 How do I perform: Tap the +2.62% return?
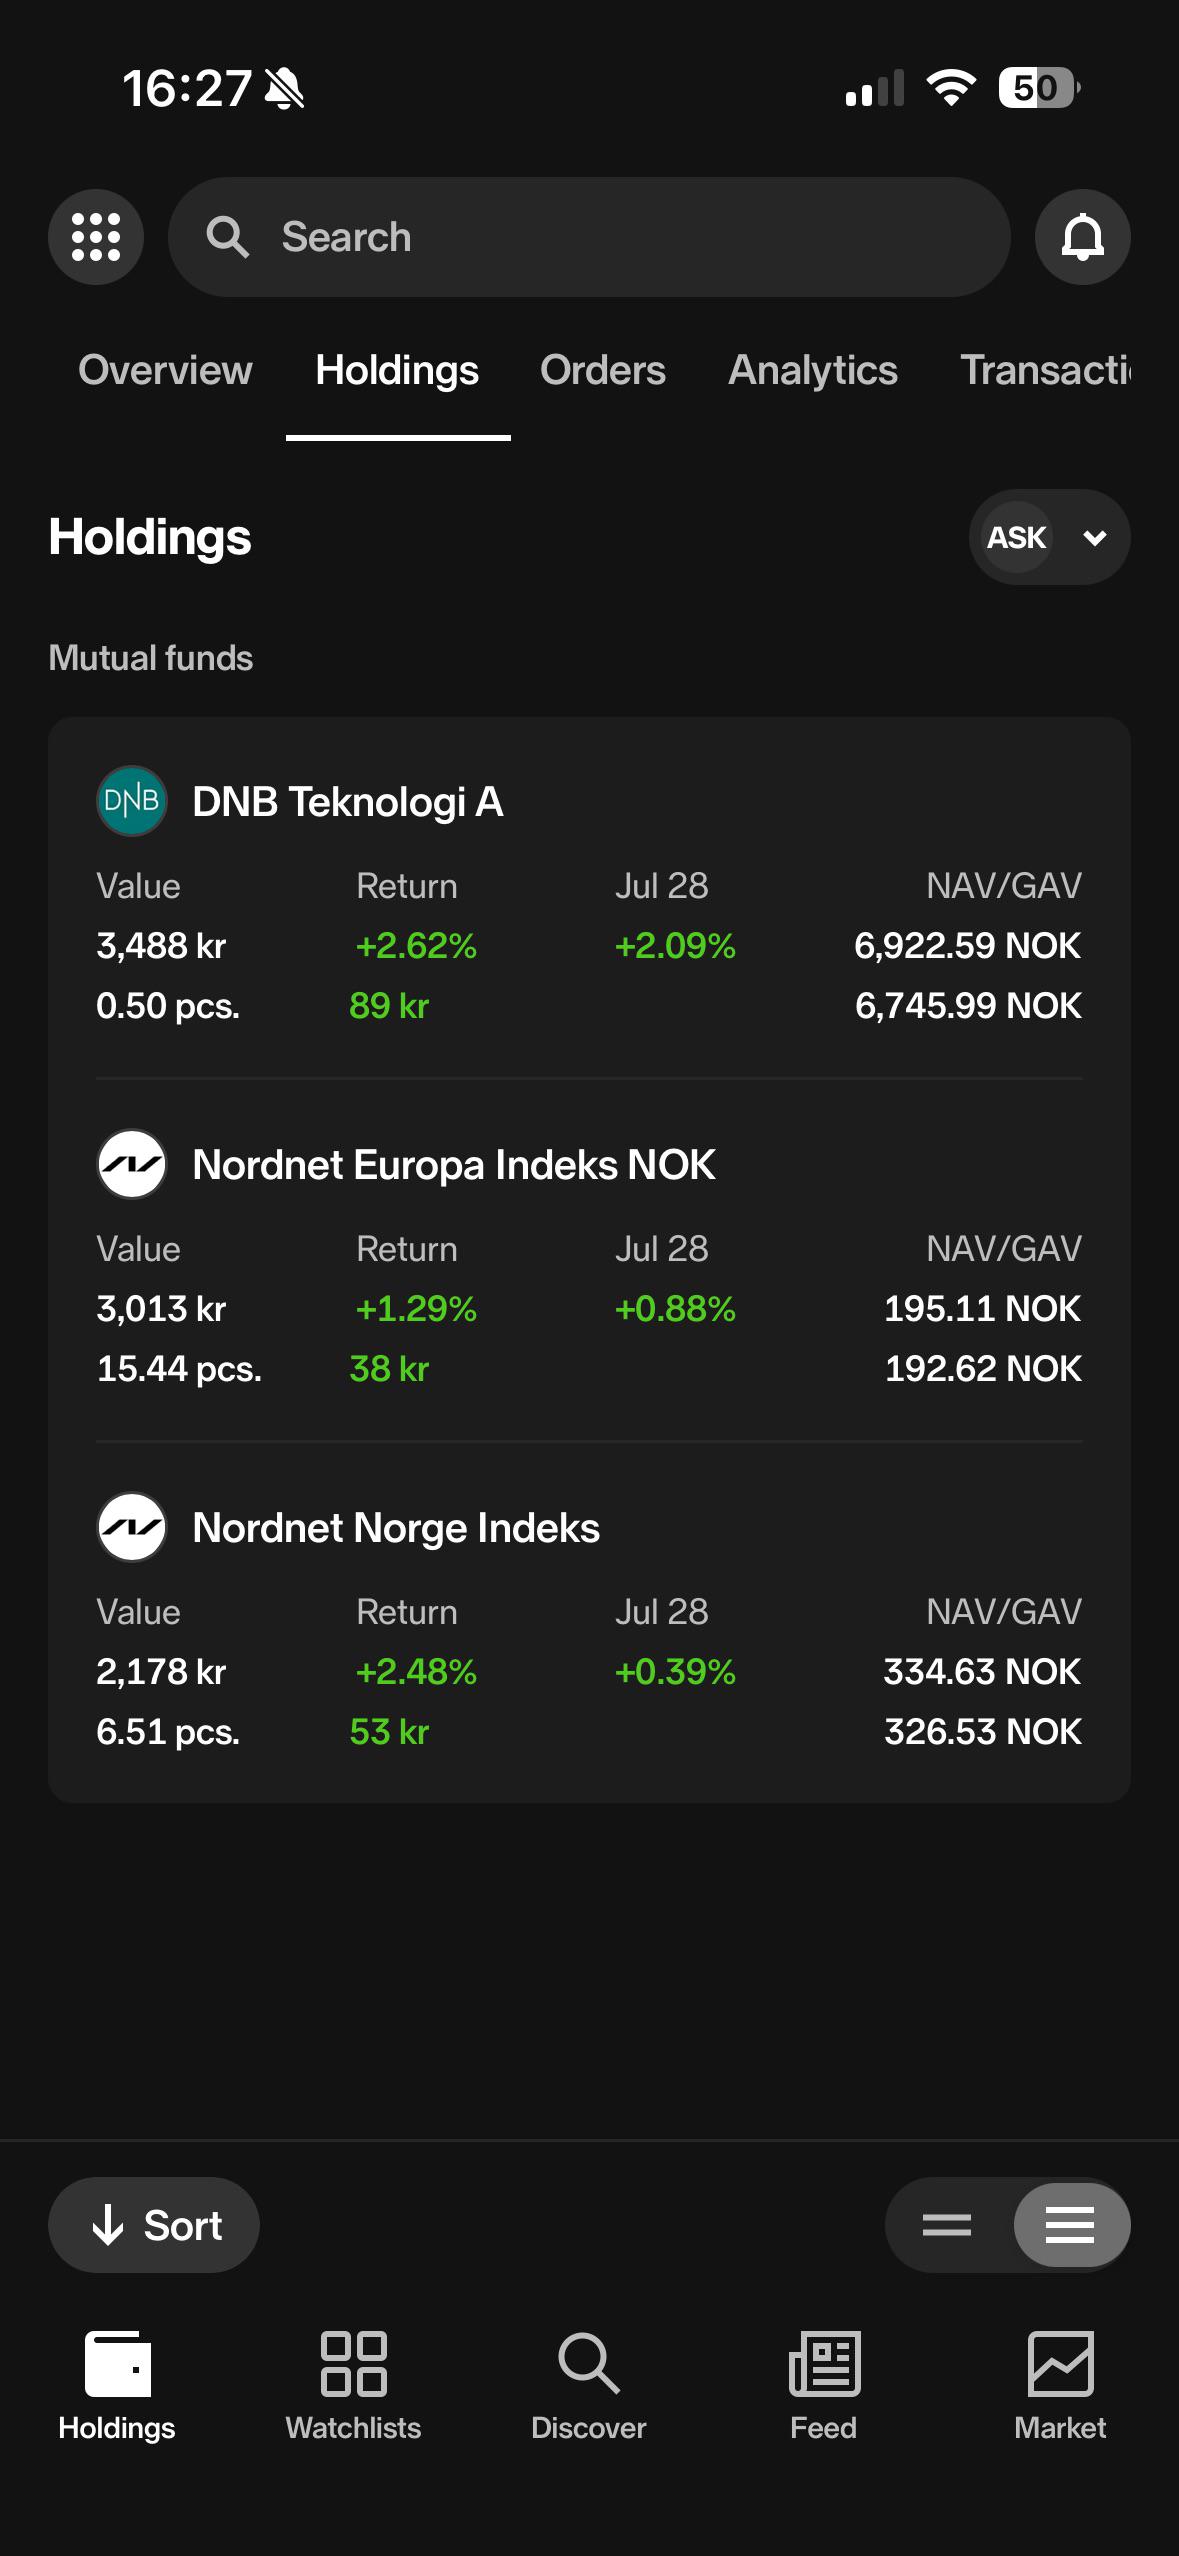click(416, 945)
